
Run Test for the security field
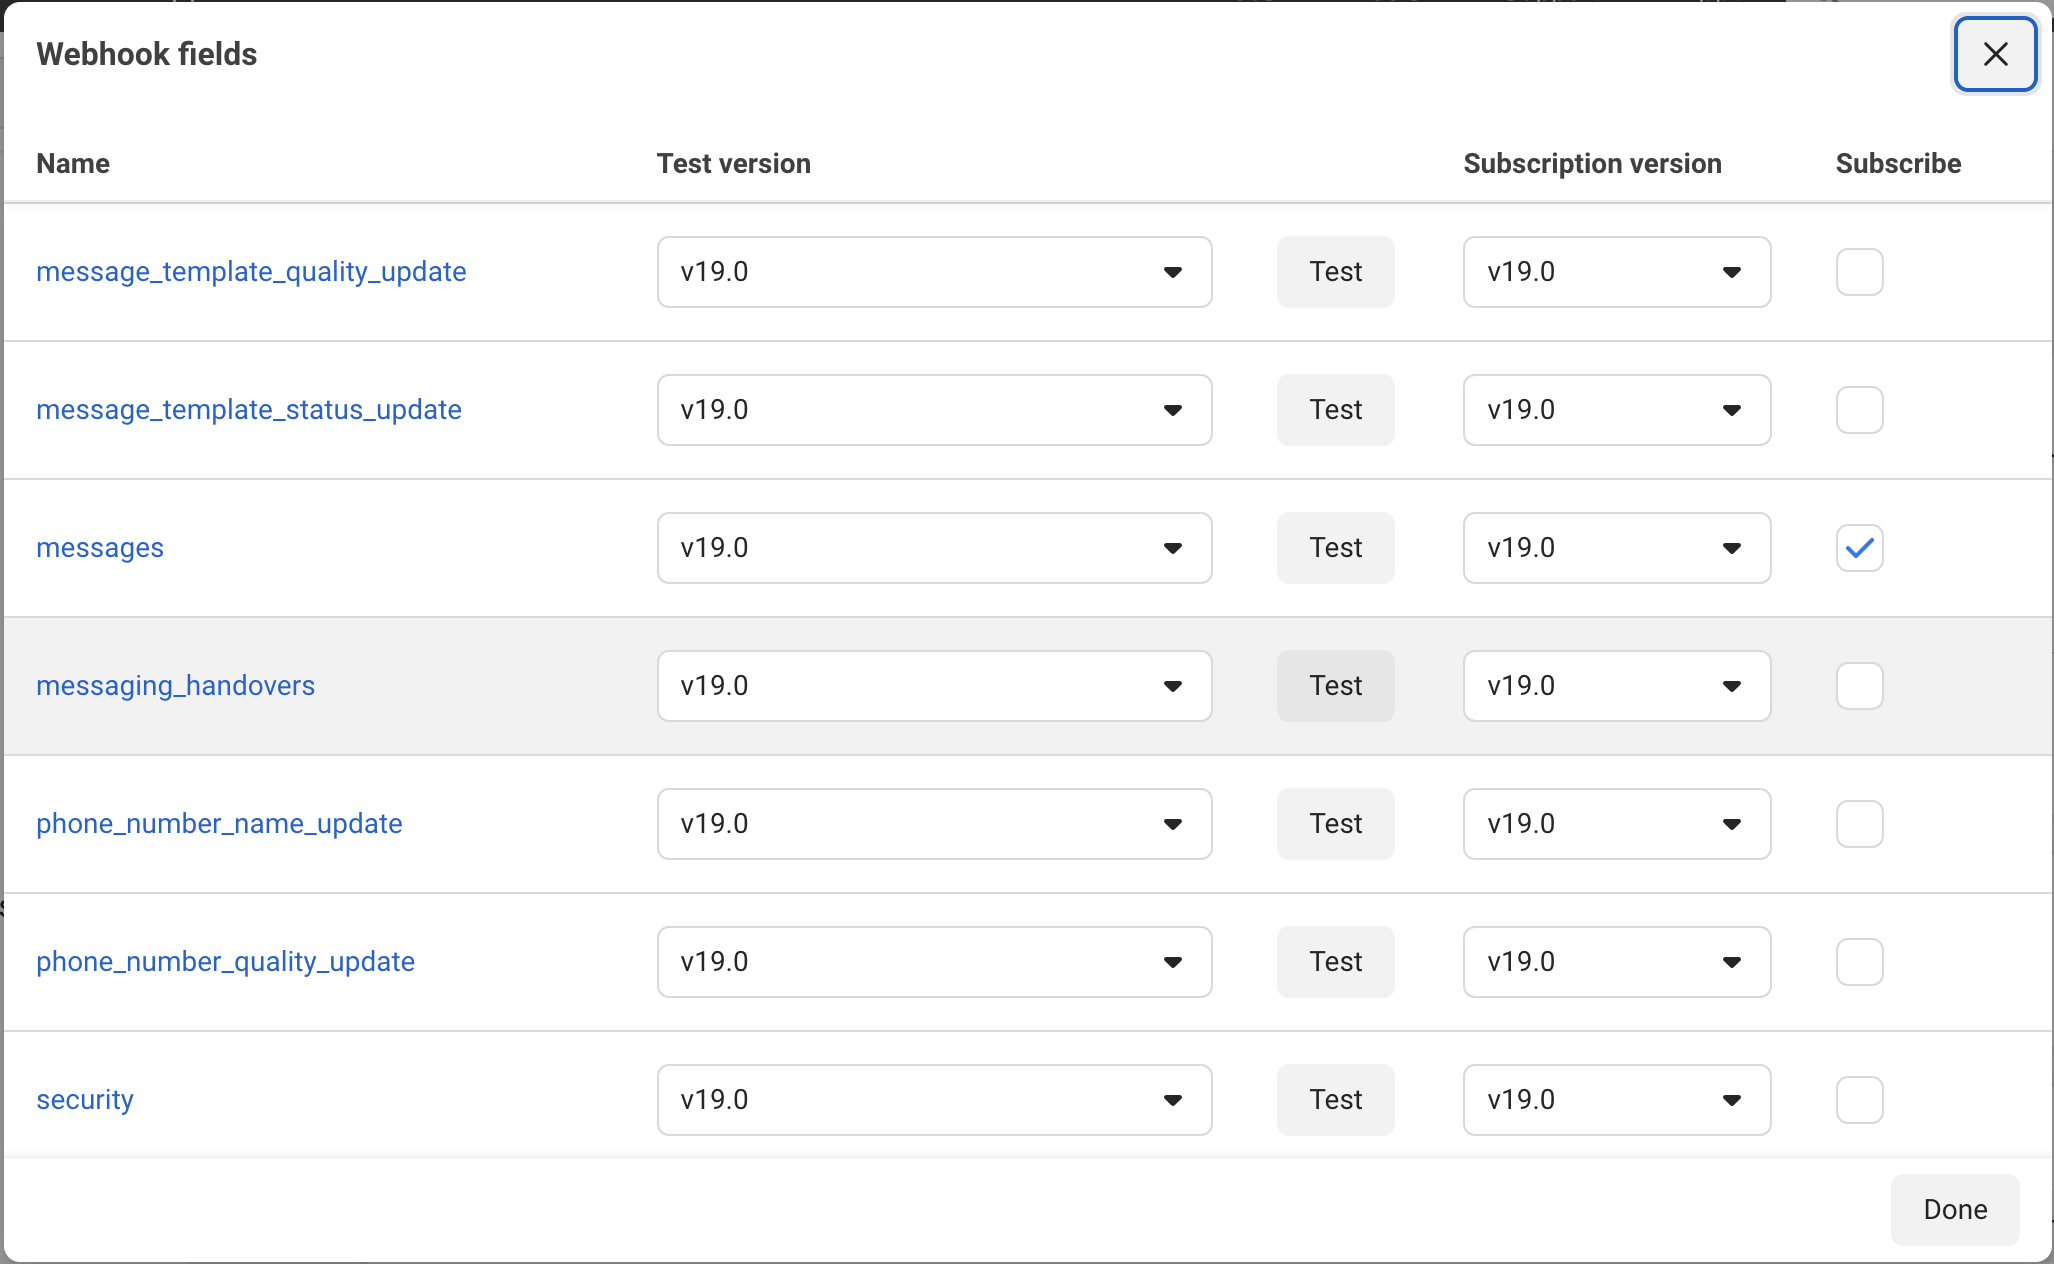click(x=1336, y=1100)
